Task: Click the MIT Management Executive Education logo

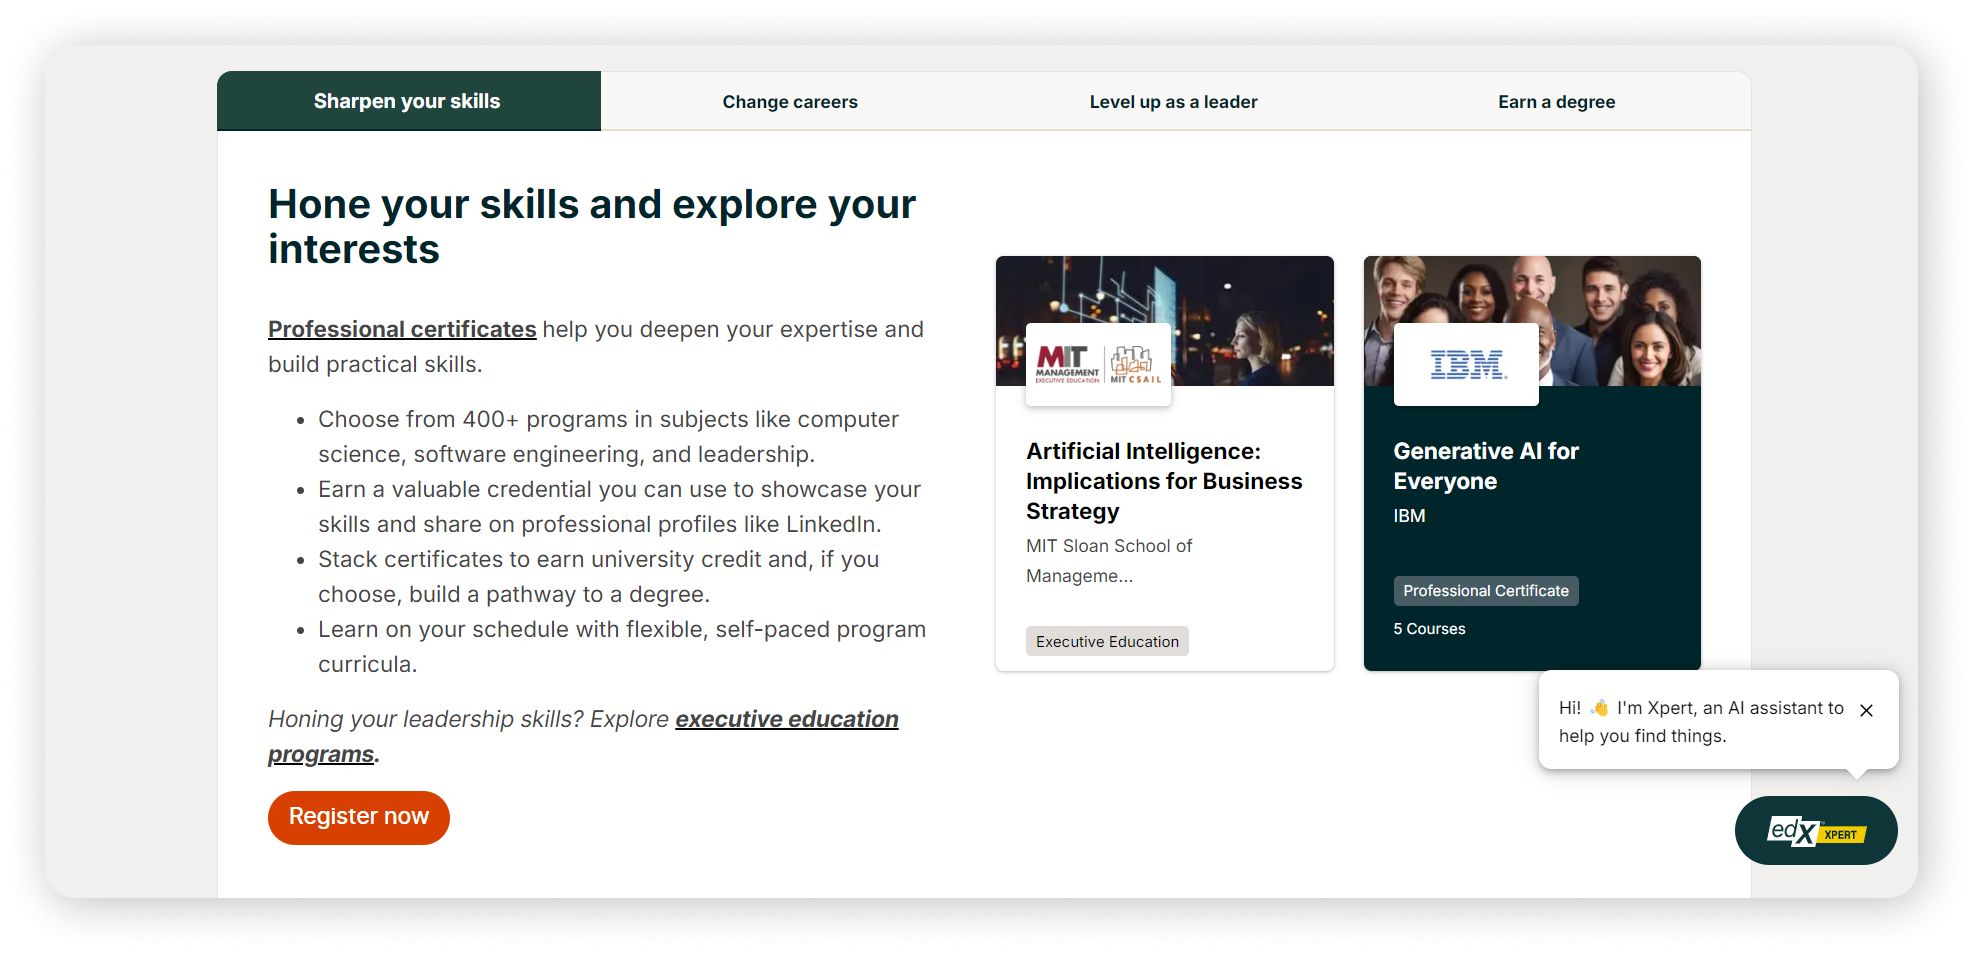Action: point(1068,363)
